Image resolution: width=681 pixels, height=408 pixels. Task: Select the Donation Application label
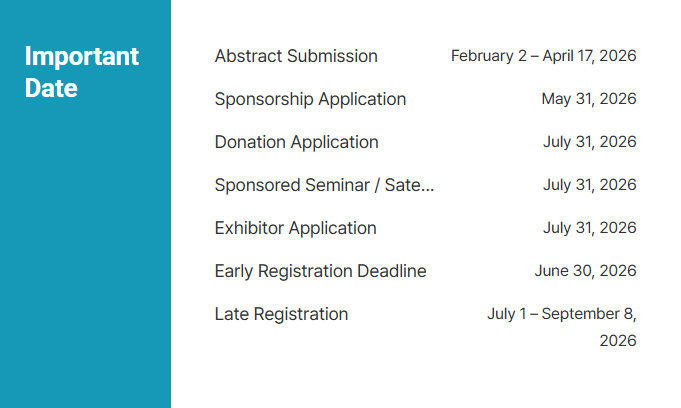(296, 142)
